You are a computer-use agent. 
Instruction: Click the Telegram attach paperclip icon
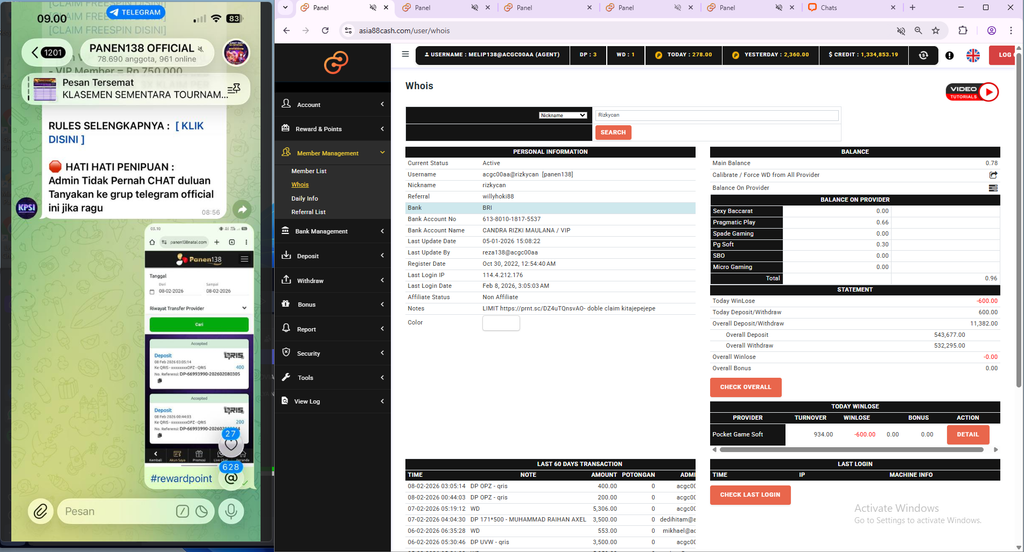pos(40,511)
